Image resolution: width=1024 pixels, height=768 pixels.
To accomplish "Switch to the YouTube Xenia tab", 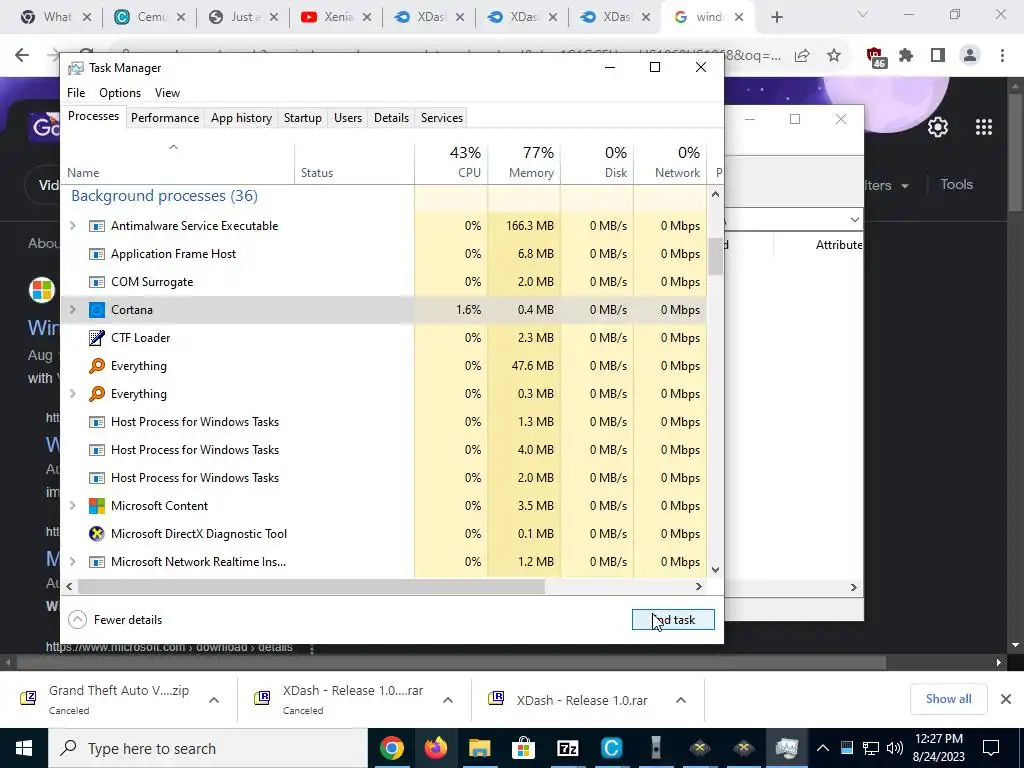I will (337, 18).
